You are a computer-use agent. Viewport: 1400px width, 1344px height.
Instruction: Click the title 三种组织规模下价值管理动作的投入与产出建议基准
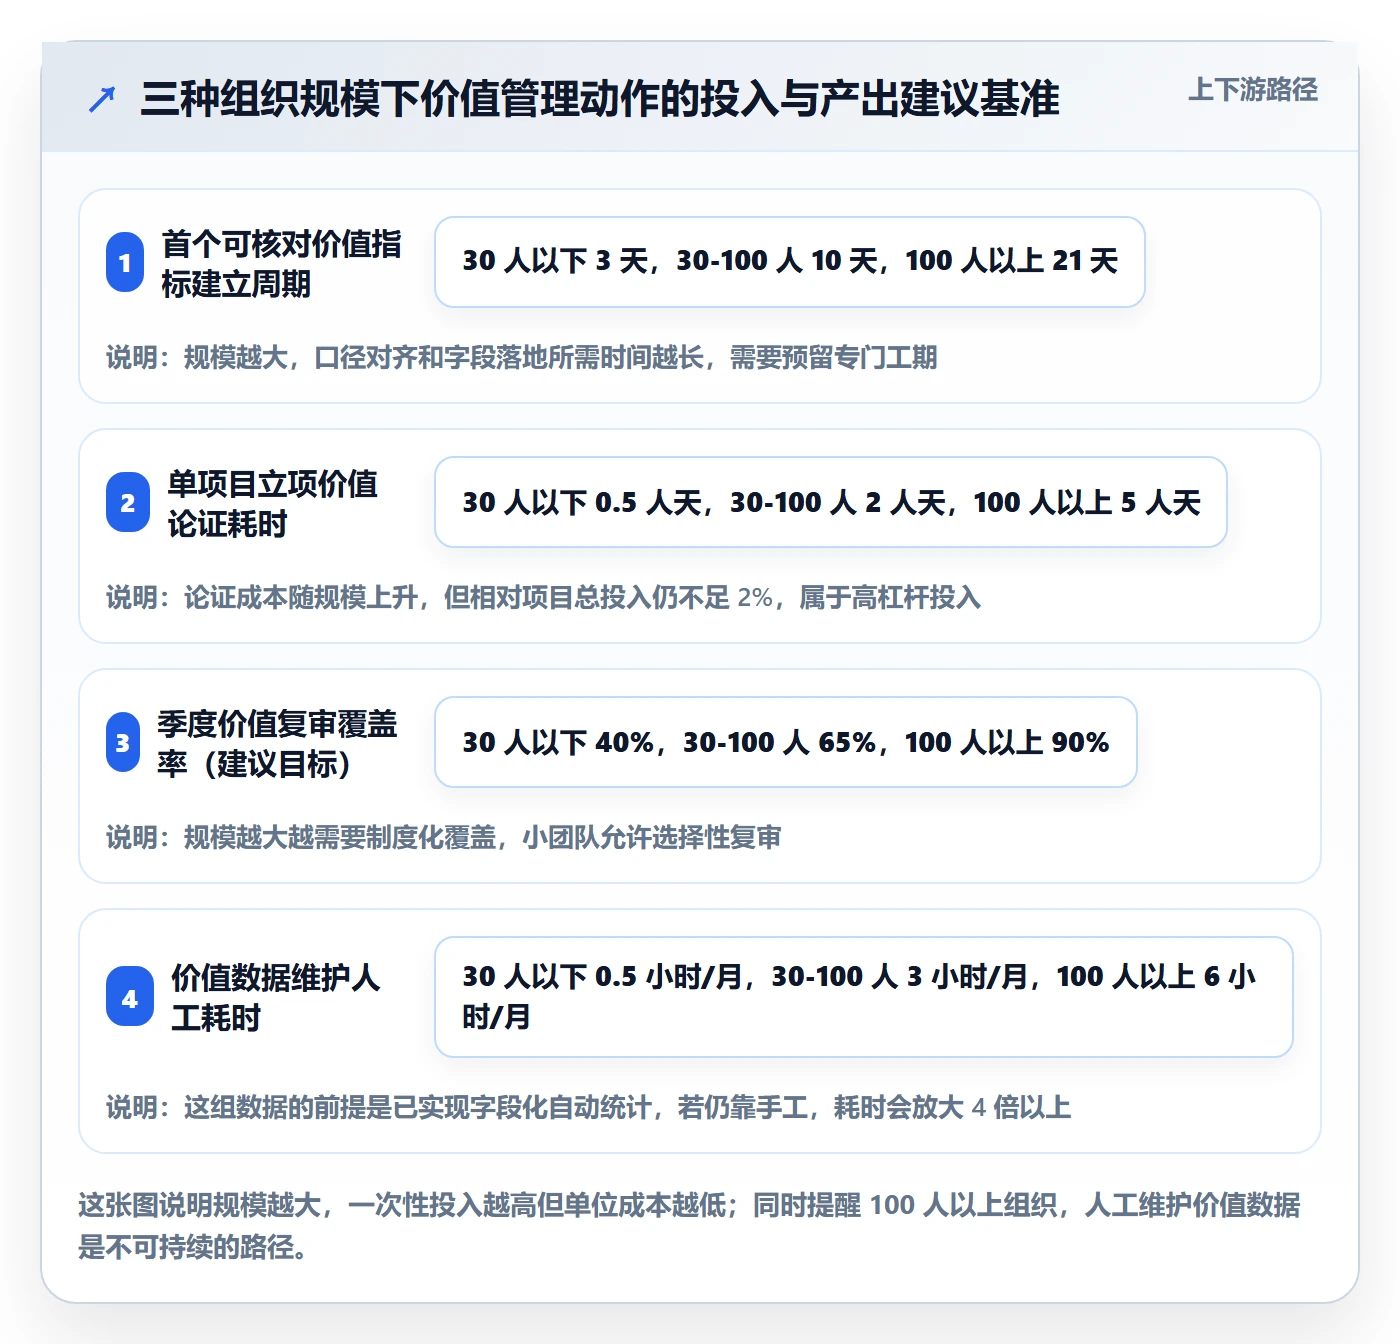click(x=599, y=99)
